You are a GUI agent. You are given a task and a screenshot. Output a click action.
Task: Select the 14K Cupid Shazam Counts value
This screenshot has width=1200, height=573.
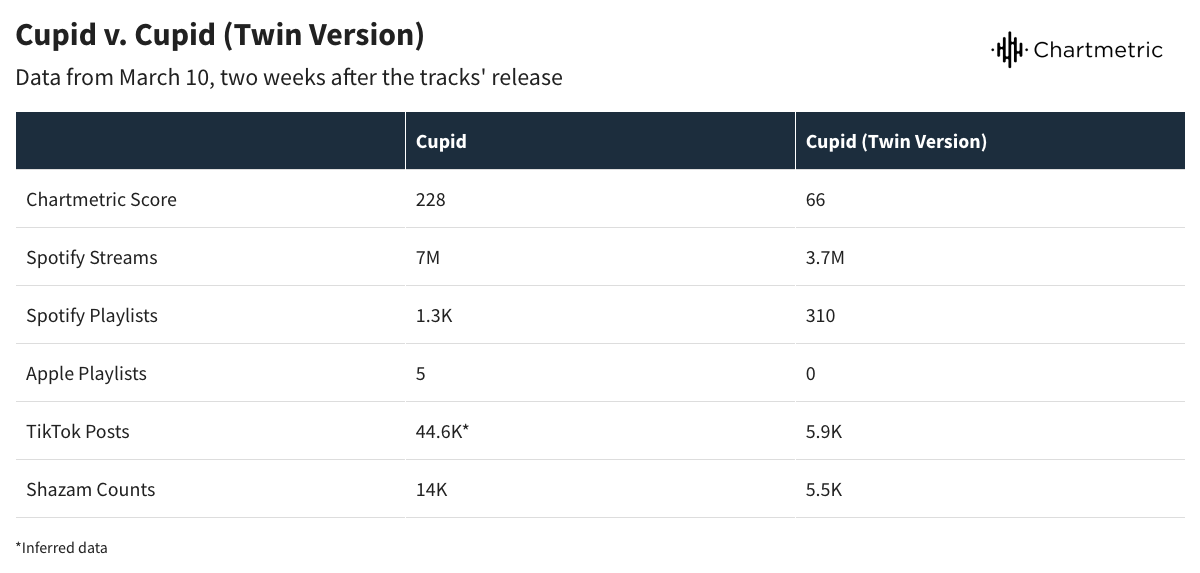[430, 489]
